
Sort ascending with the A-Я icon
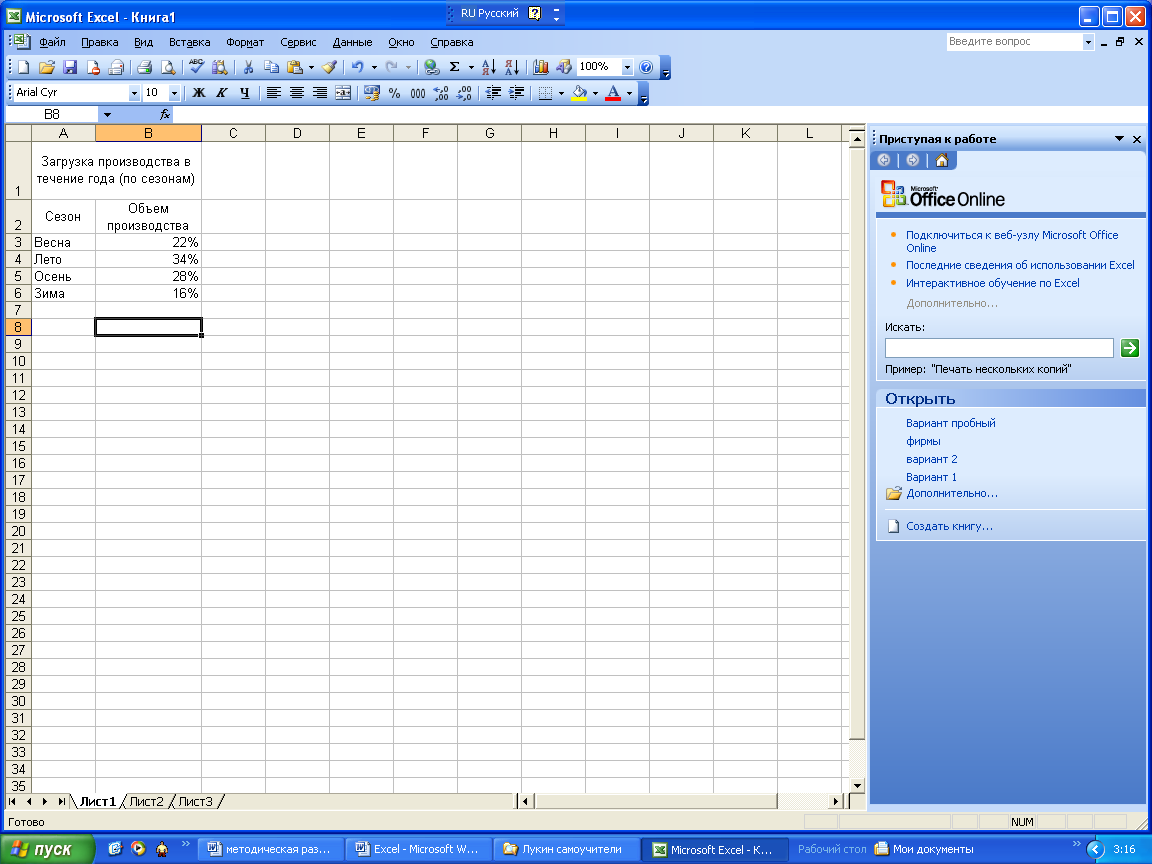[x=489, y=68]
